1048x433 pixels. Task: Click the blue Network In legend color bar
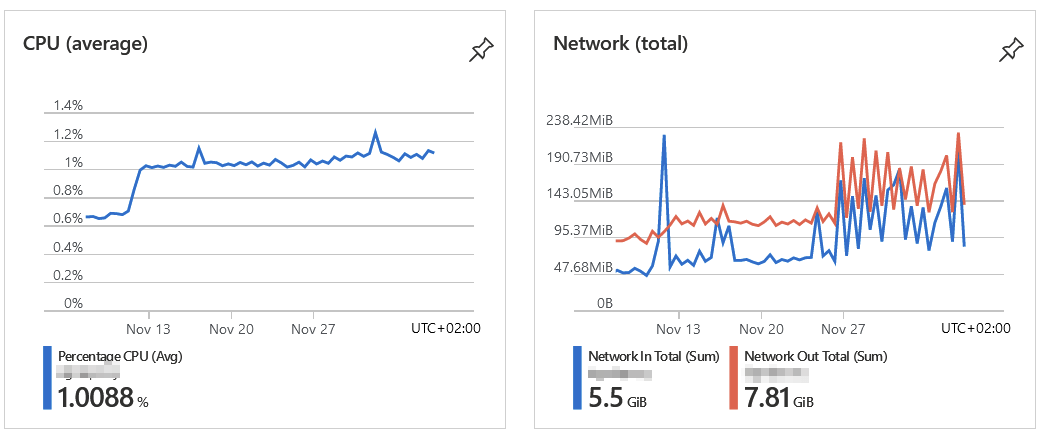coord(577,377)
